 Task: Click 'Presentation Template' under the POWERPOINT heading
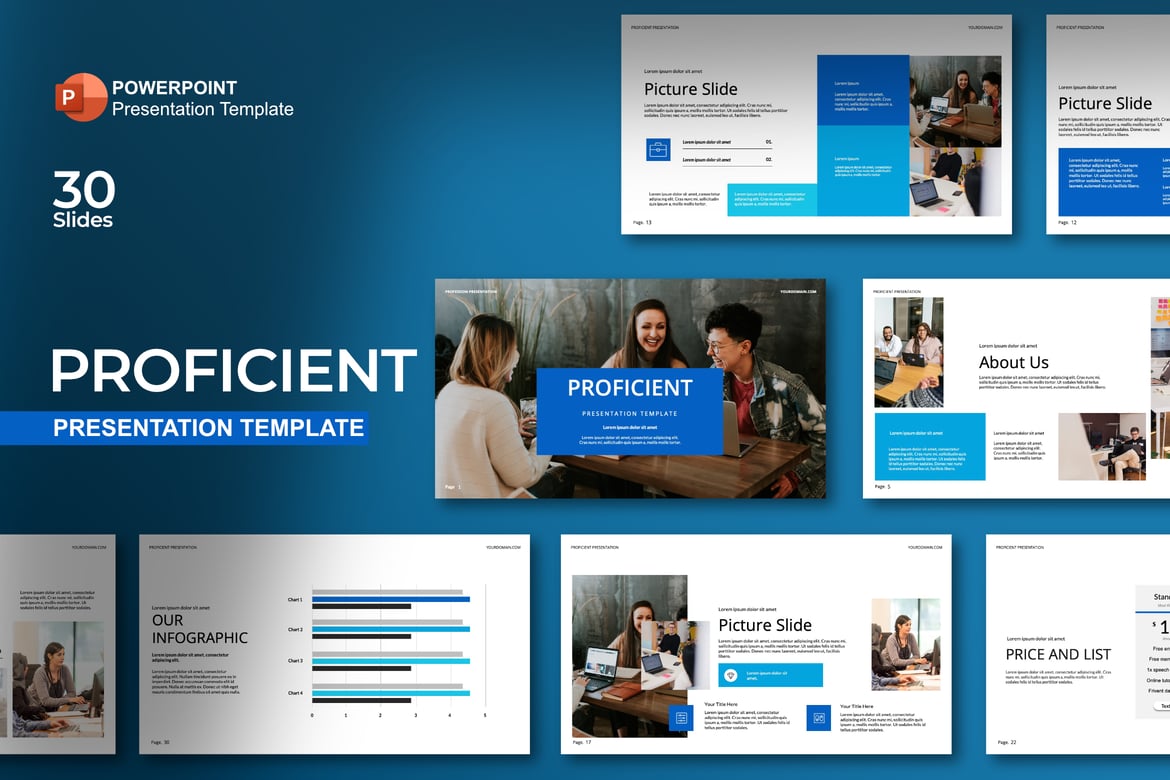pos(203,109)
